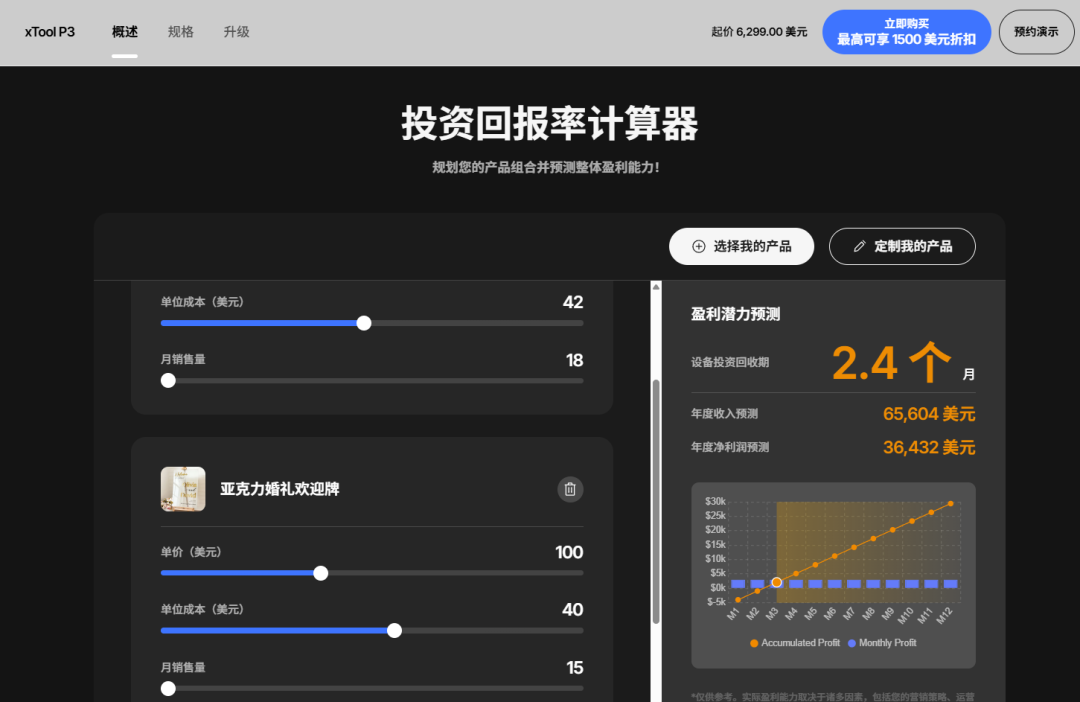Click the xTool P3 brand label
Image resolution: width=1080 pixels, height=702 pixels.
point(48,31)
